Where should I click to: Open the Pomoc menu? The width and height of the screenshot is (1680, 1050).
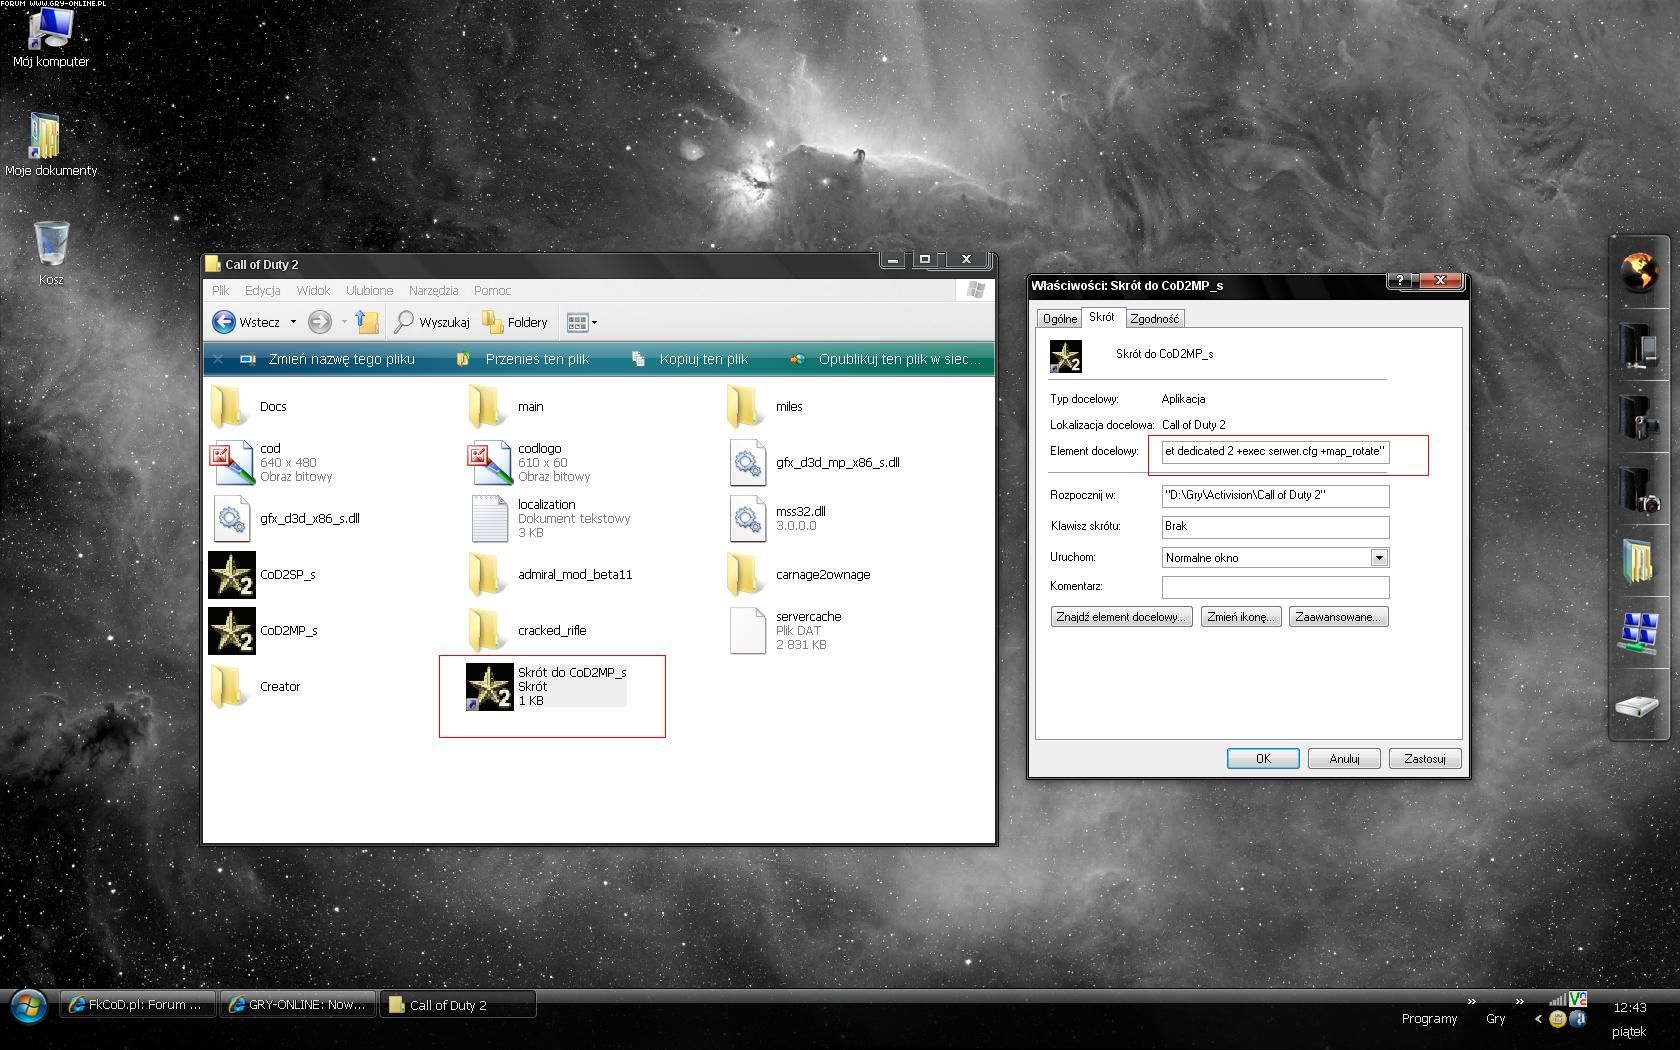point(492,291)
